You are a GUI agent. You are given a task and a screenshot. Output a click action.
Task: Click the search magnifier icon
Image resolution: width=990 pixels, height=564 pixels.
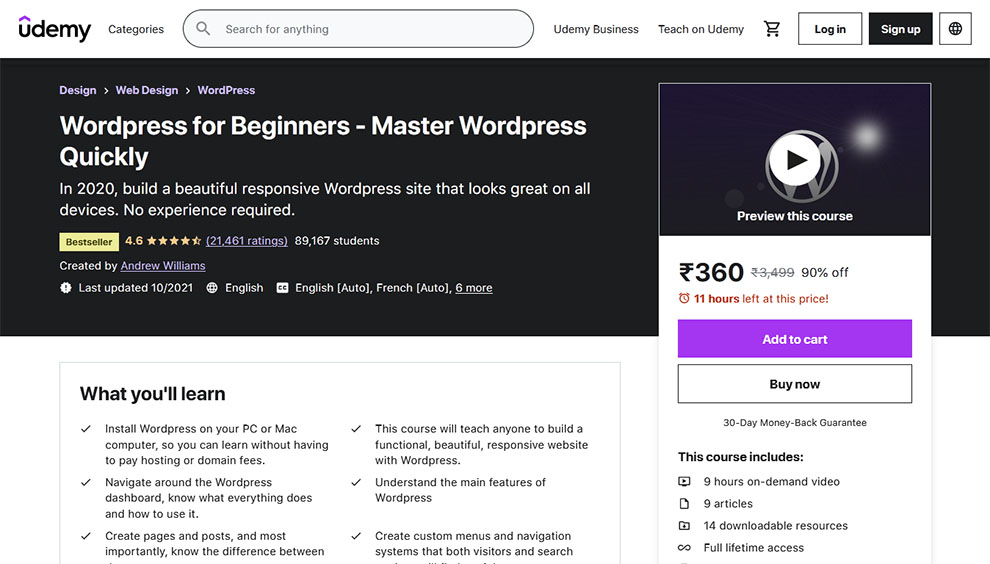[203, 28]
